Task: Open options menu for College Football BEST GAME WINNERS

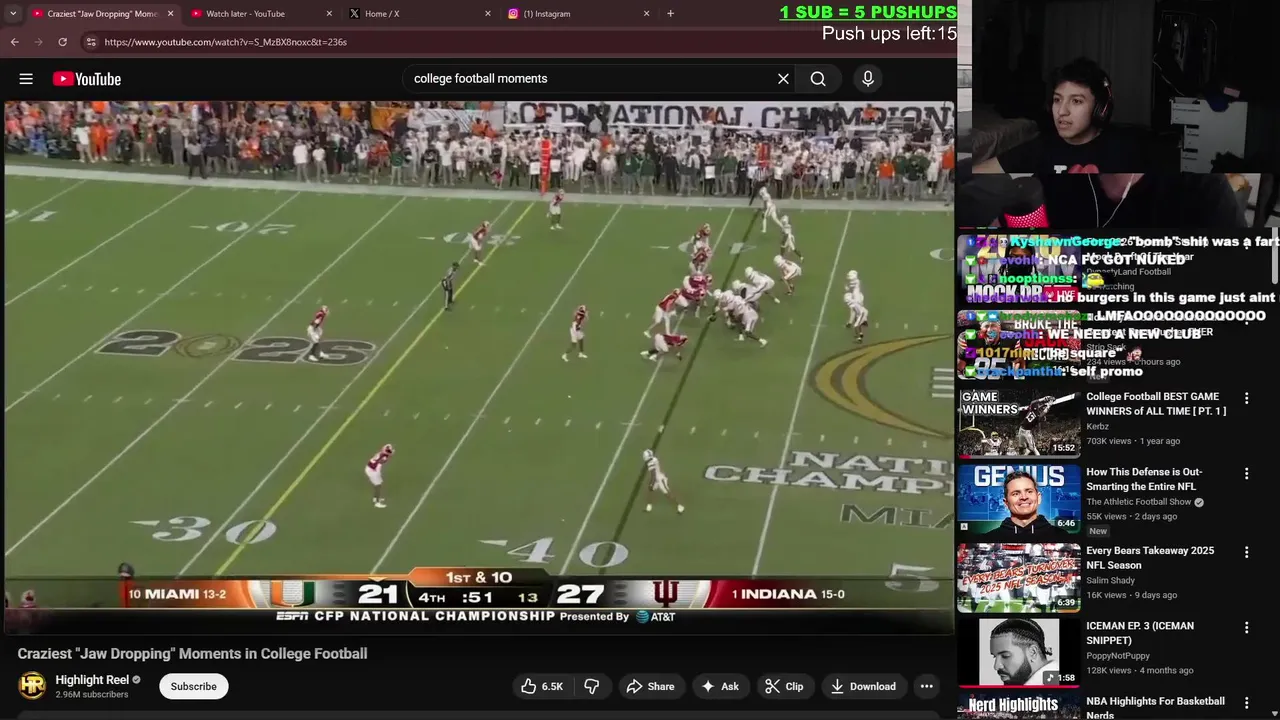Action: [1246, 398]
